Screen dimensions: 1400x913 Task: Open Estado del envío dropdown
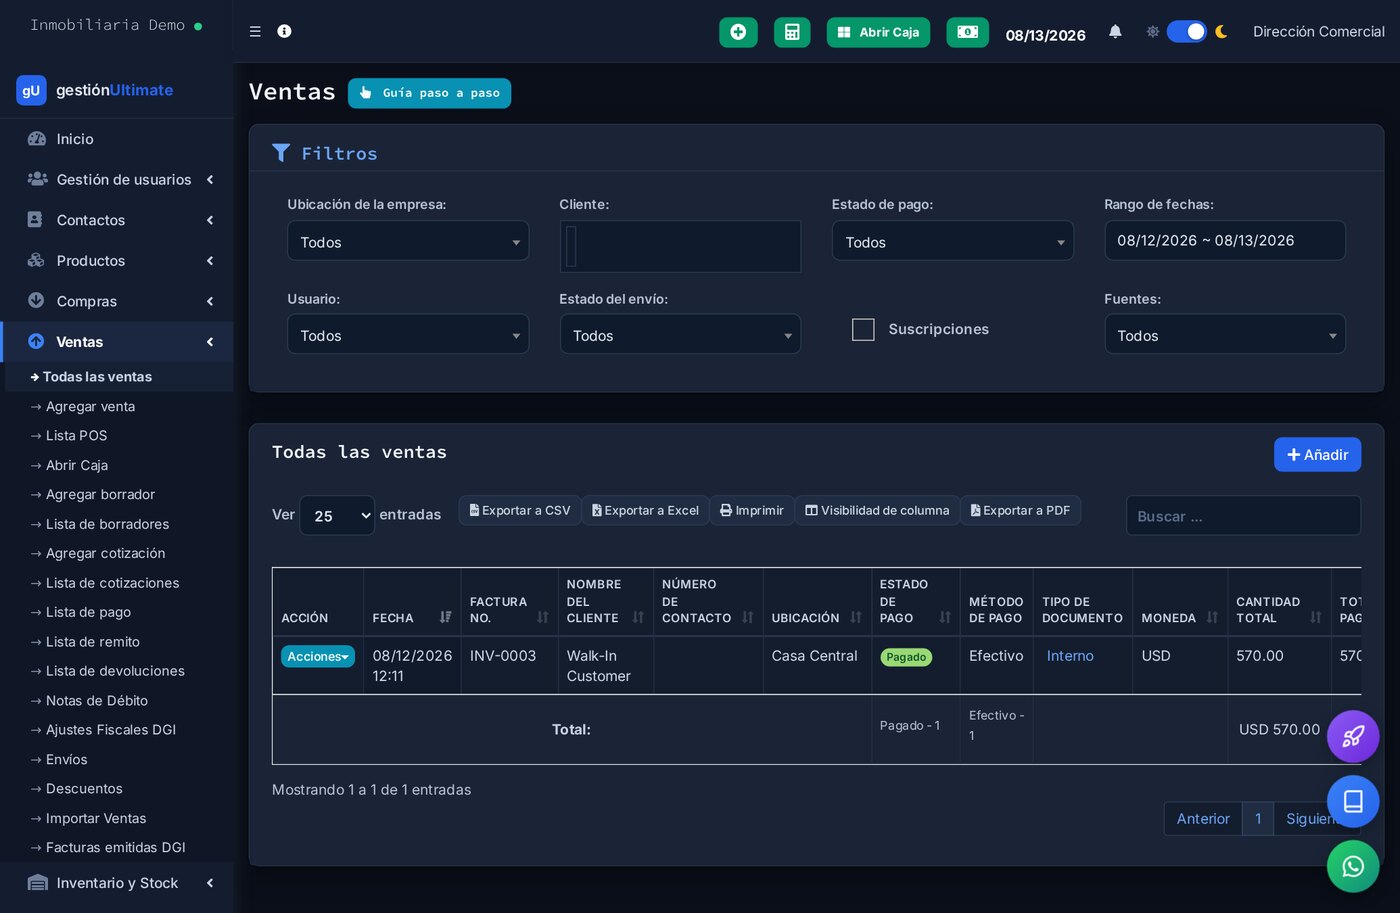[680, 334]
